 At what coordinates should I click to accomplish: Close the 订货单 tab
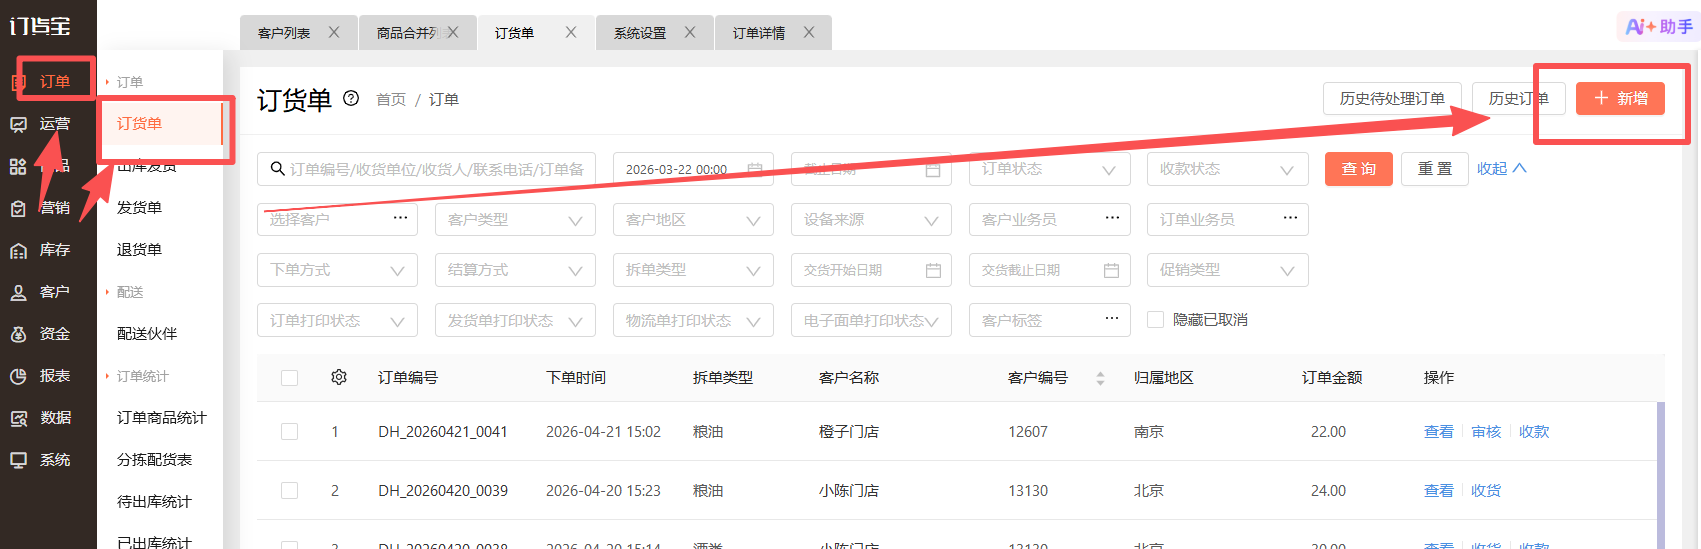click(x=571, y=32)
